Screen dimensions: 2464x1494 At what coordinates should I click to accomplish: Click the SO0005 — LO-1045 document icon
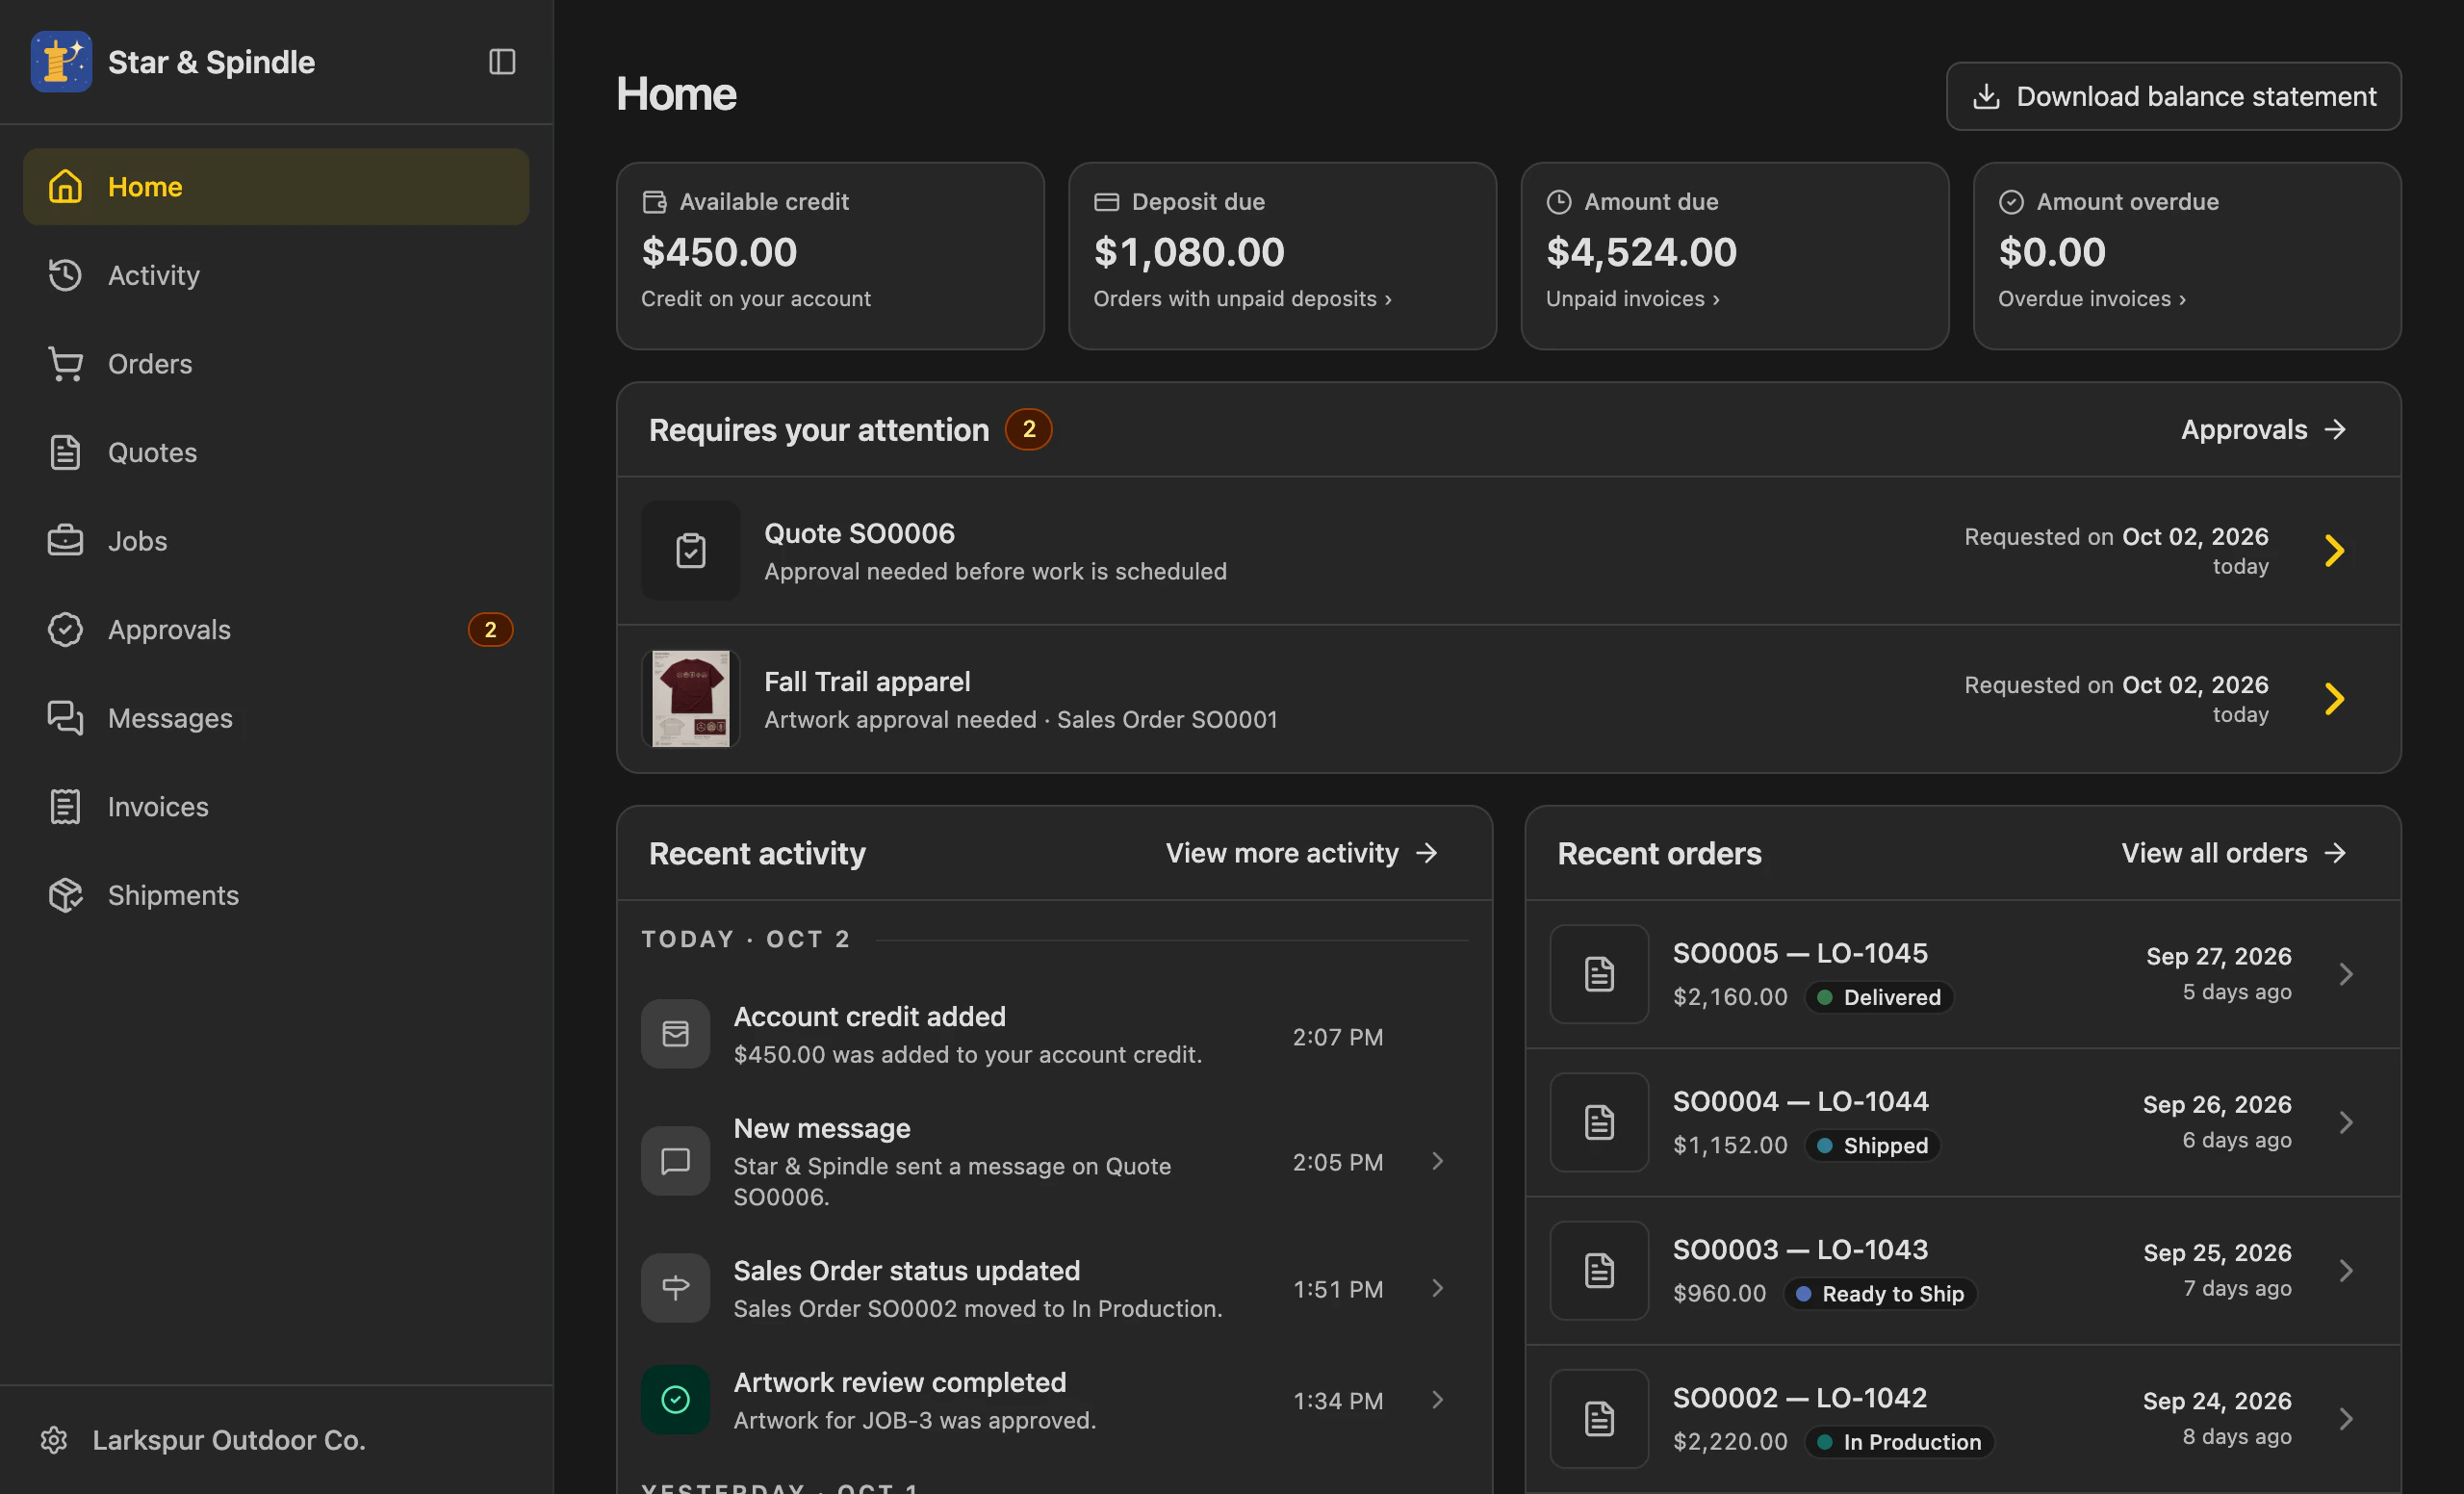1599,974
